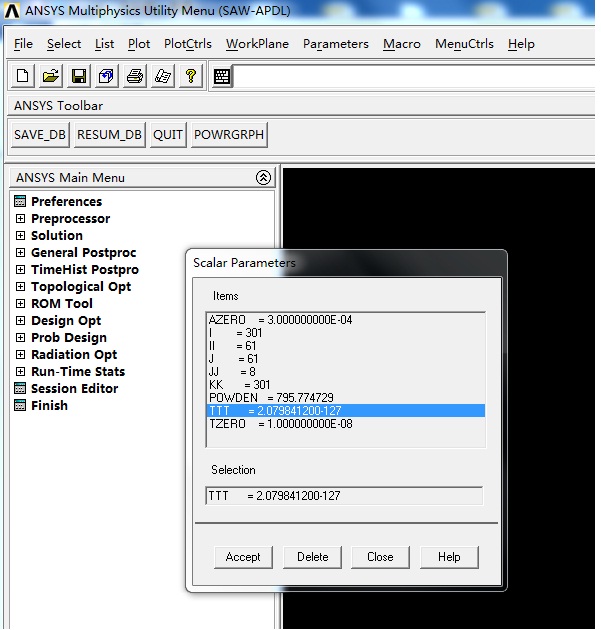The width and height of the screenshot is (601, 630).
Task: Click the Preferences menu icon
Action: (20, 201)
